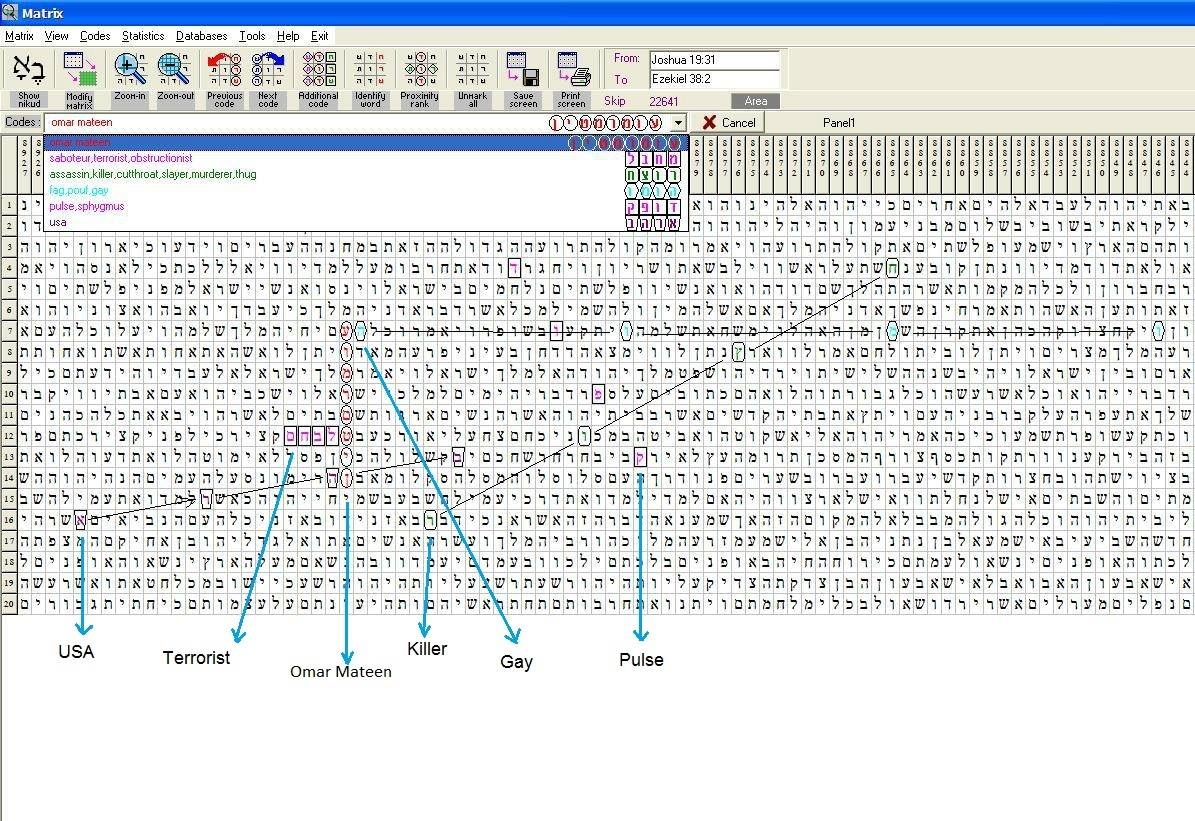The image size is (1195, 821).
Task: Collapse the Codes dropdown arrow
Action: click(x=678, y=123)
